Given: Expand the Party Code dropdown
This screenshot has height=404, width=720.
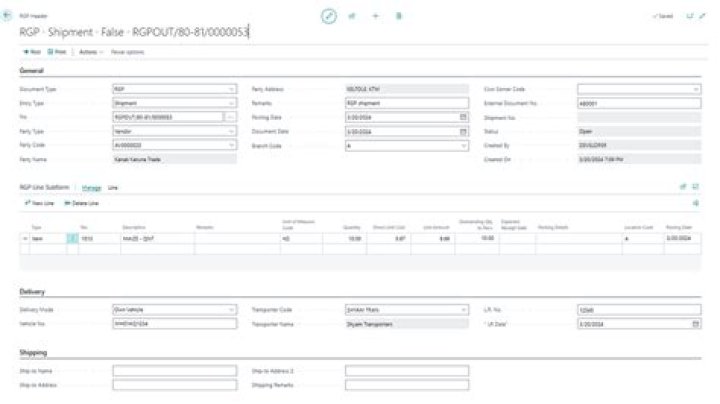Looking at the screenshot, I should pyautogui.click(x=231, y=145).
